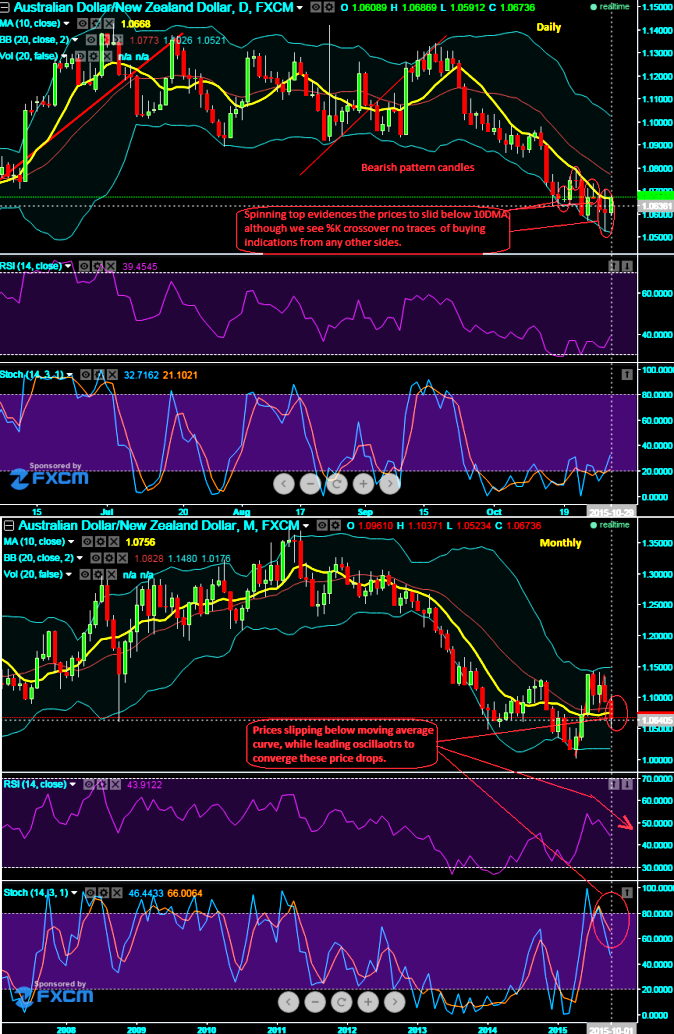Open BB (20, close, 2) settings on Monthly chart
The height and width of the screenshot is (1034, 674).
tap(109, 558)
